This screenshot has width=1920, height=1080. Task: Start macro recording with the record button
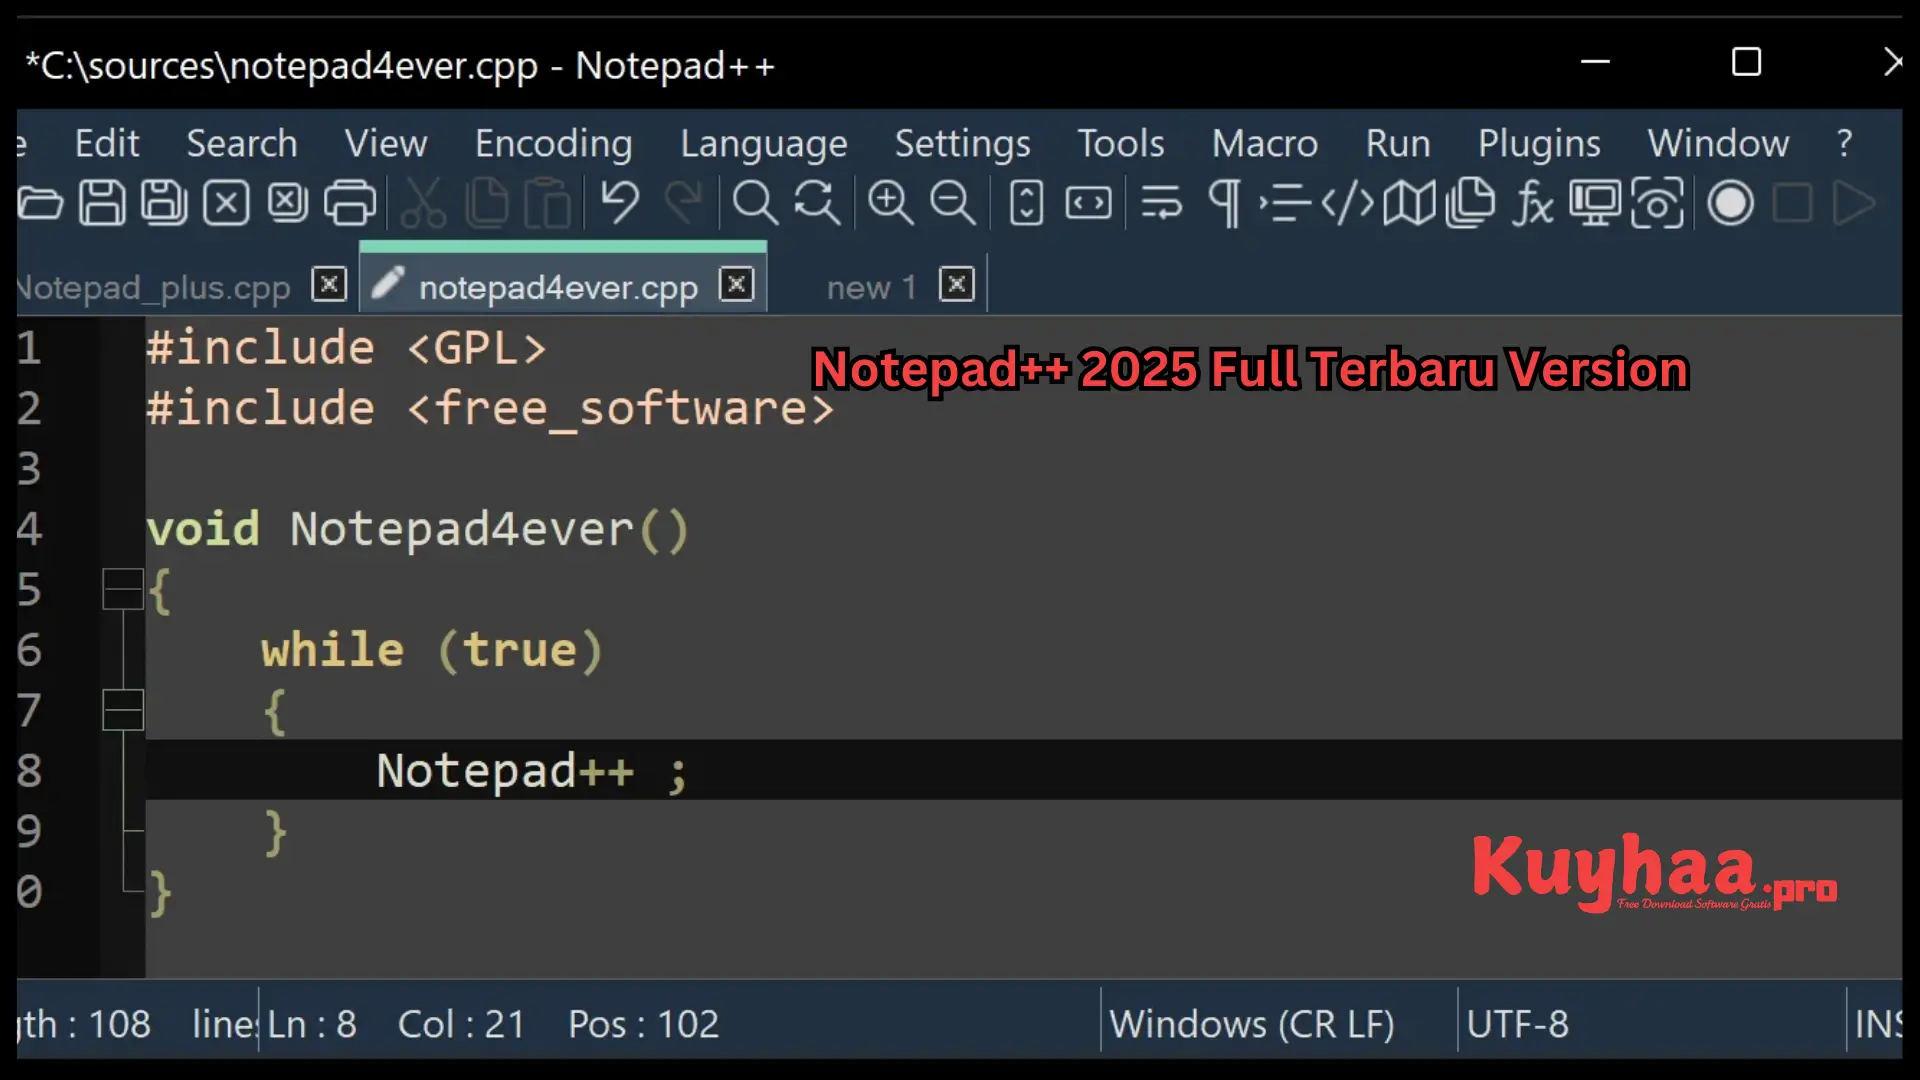point(1731,203)
